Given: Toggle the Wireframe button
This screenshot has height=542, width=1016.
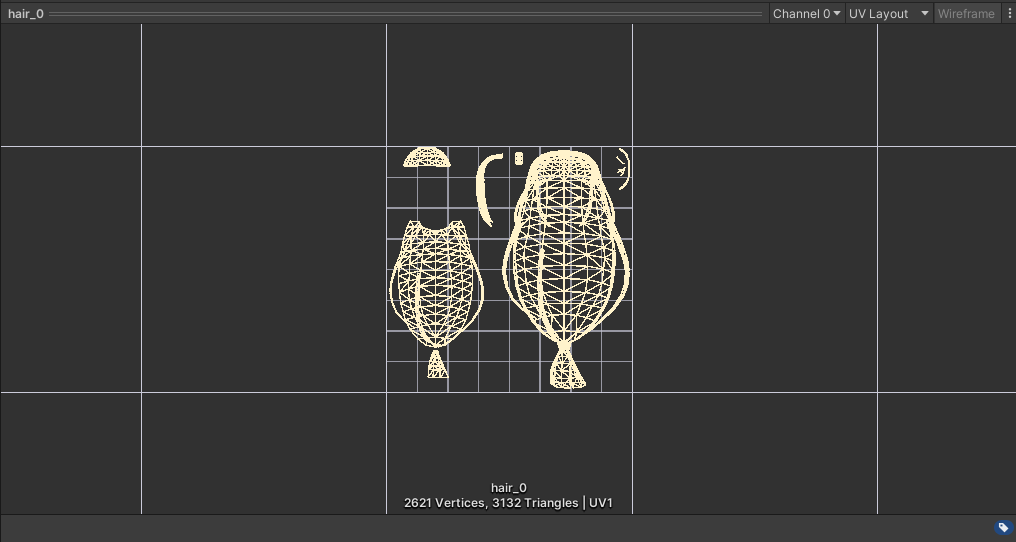Looking at the screenshot, I should point(965,14).
